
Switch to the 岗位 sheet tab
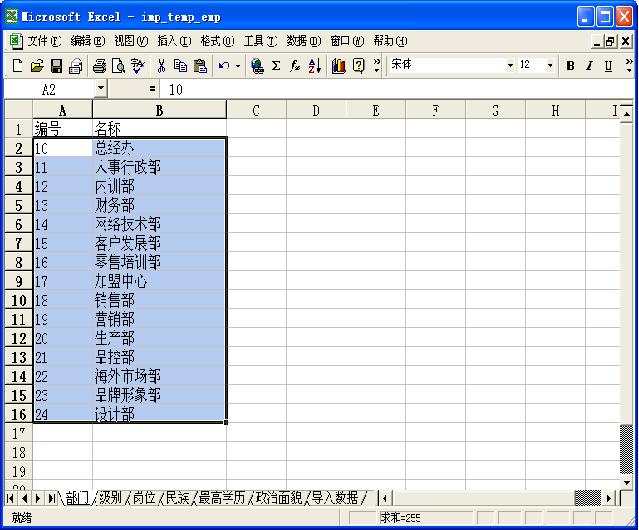[x=144, y=497]
